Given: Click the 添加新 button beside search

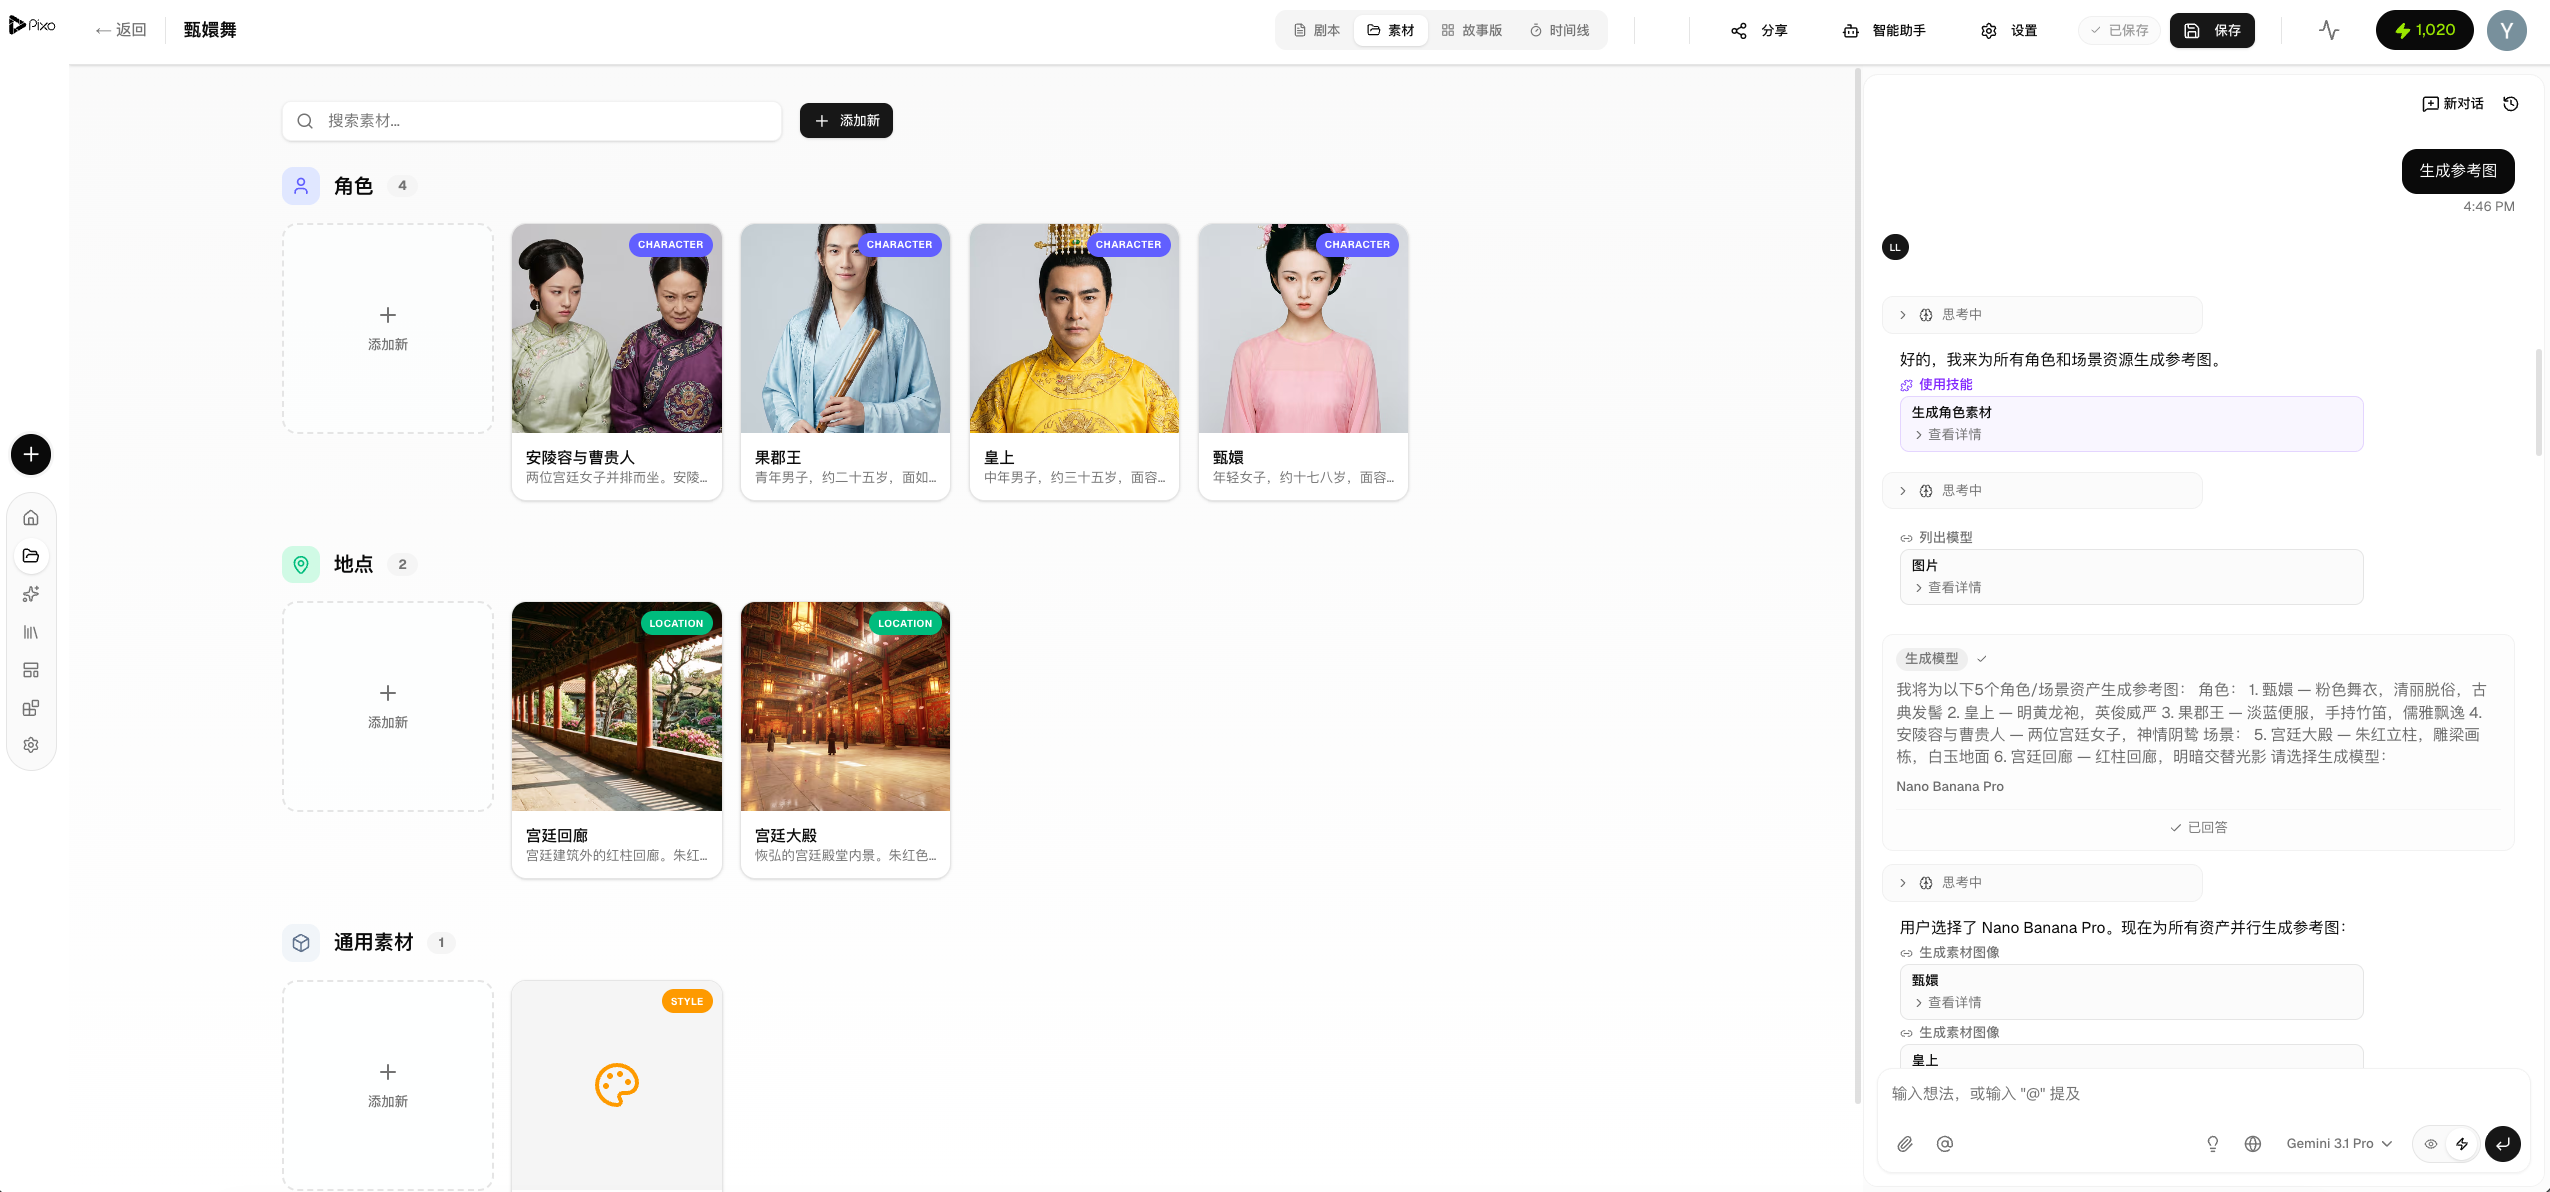Looking at the screenshot, I should (846, 121).
